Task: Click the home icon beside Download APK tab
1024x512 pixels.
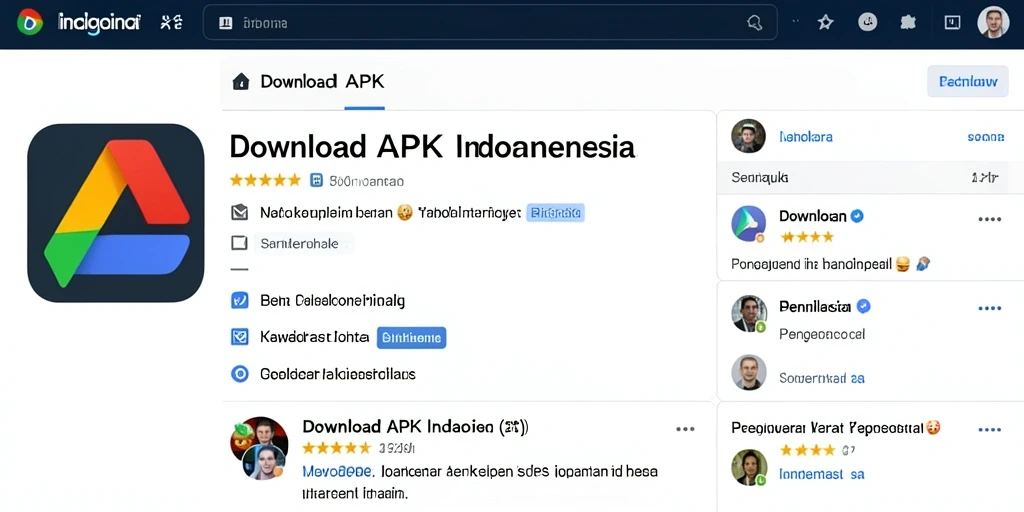Action: pos(241,82)
